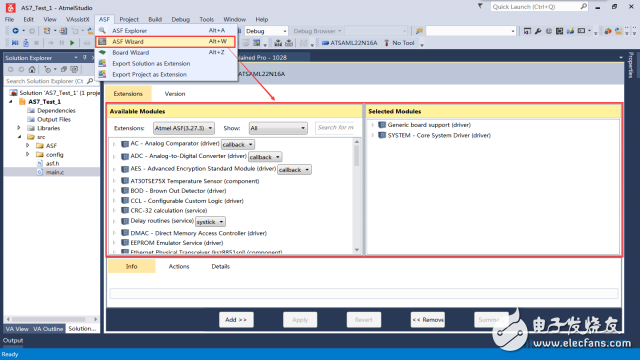This screenshot has height=360, width=640.
Task: Expand Generic board support in Selected Modules
Action: (x=373, y=125)
